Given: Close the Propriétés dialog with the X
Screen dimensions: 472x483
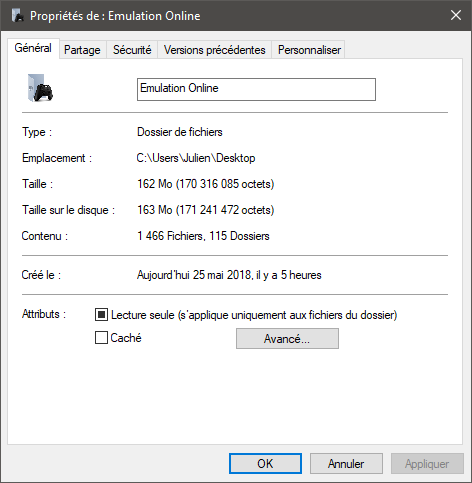Looking at the screenshot, I should coord(456,15).
